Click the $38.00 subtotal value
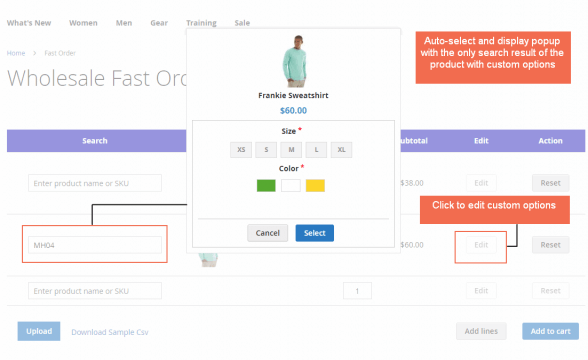This screenshot has height=360, width=588. [x=412, y=183]
